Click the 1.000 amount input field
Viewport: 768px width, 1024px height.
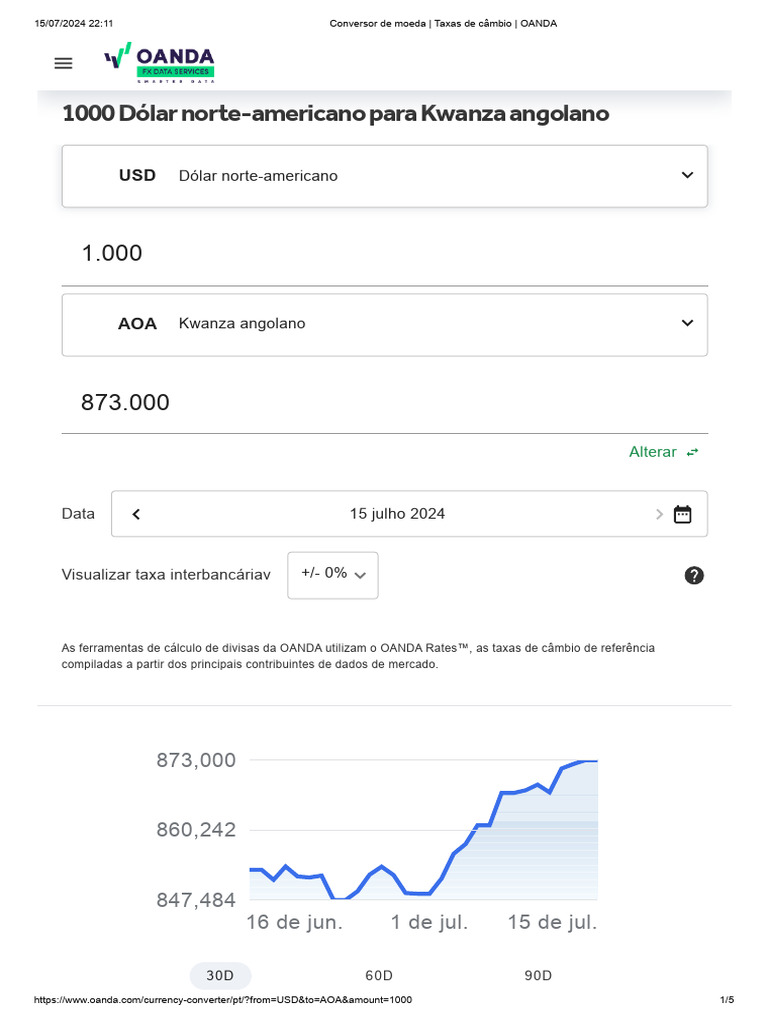click(384, 254)
